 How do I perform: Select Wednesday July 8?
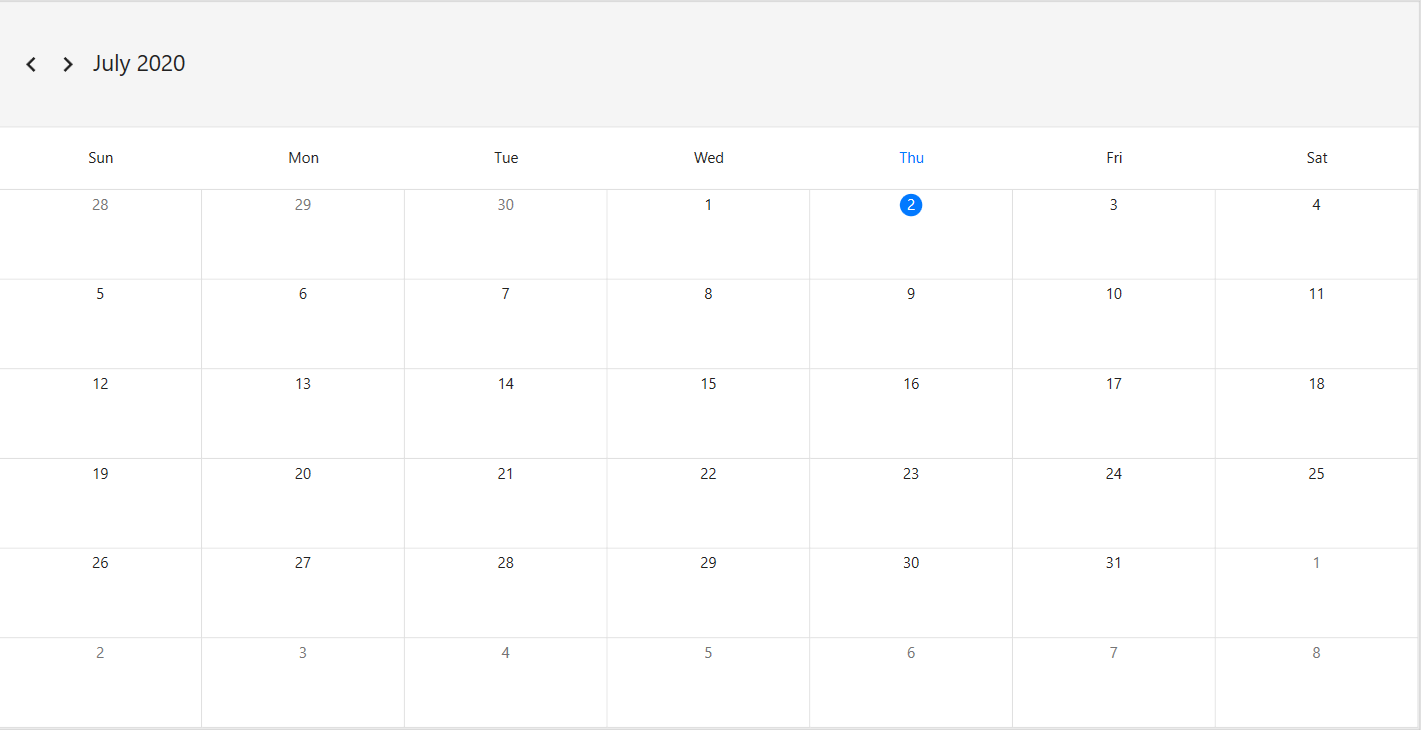click(708, 324)
